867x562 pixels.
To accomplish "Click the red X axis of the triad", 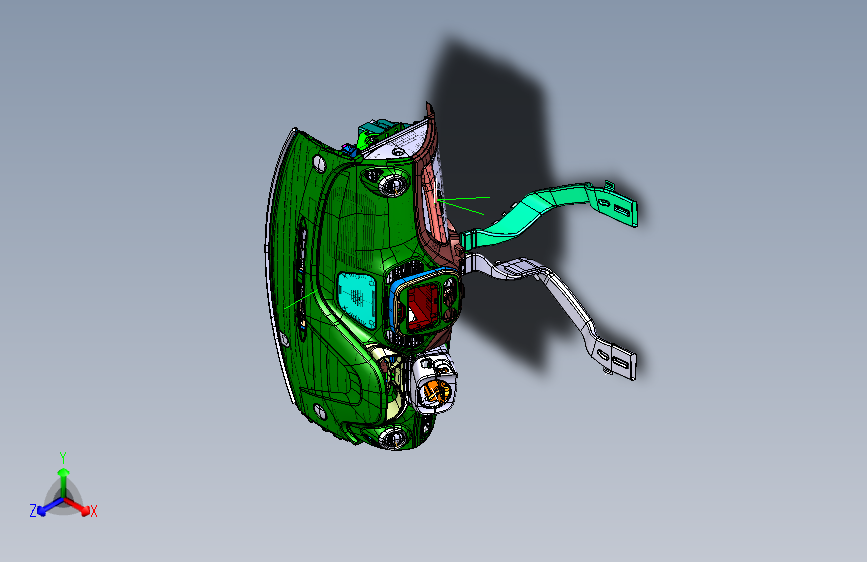I will click(x=78, y=506).
